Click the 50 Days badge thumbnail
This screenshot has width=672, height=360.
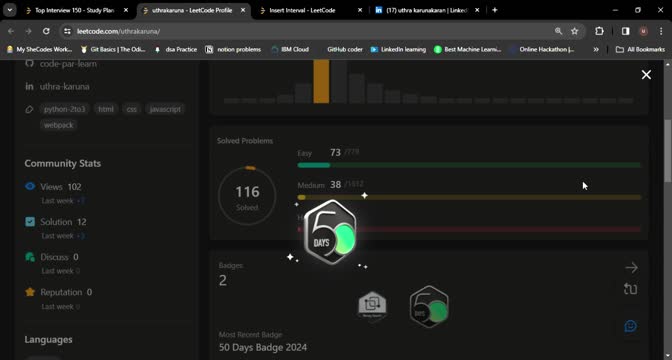click(x=429, y=306)
